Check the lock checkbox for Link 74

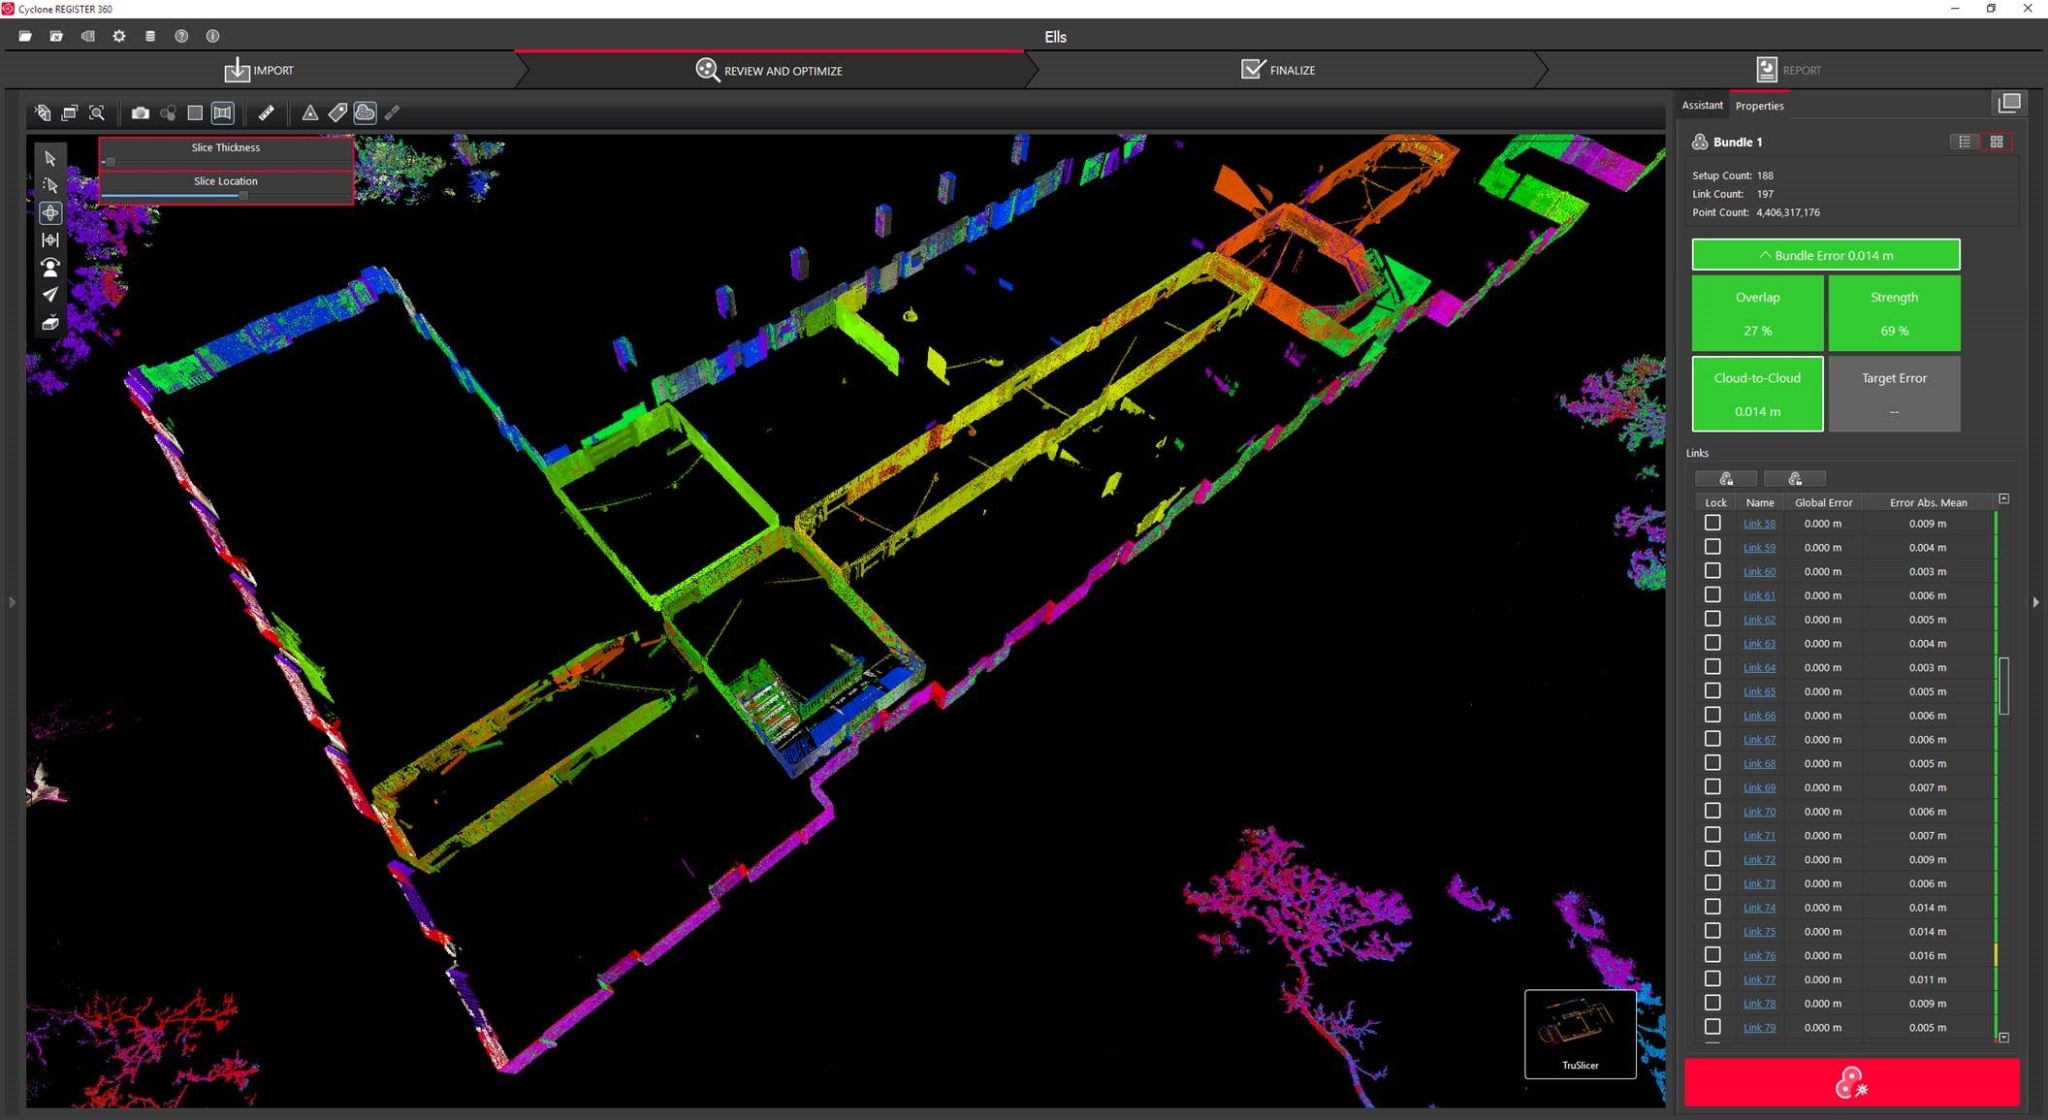pyautogui.click(x=1712, y=907)
